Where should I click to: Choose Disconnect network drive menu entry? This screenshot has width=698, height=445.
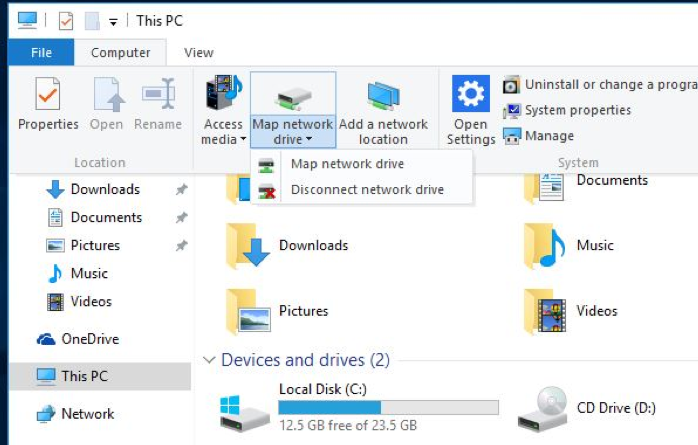tap(361, 190)
